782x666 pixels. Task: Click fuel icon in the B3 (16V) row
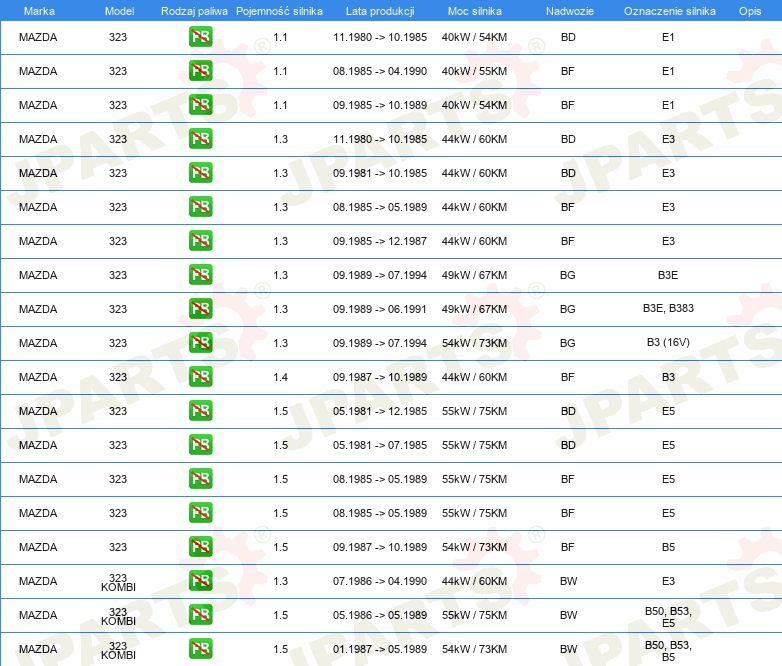click(x=200, y=343)
